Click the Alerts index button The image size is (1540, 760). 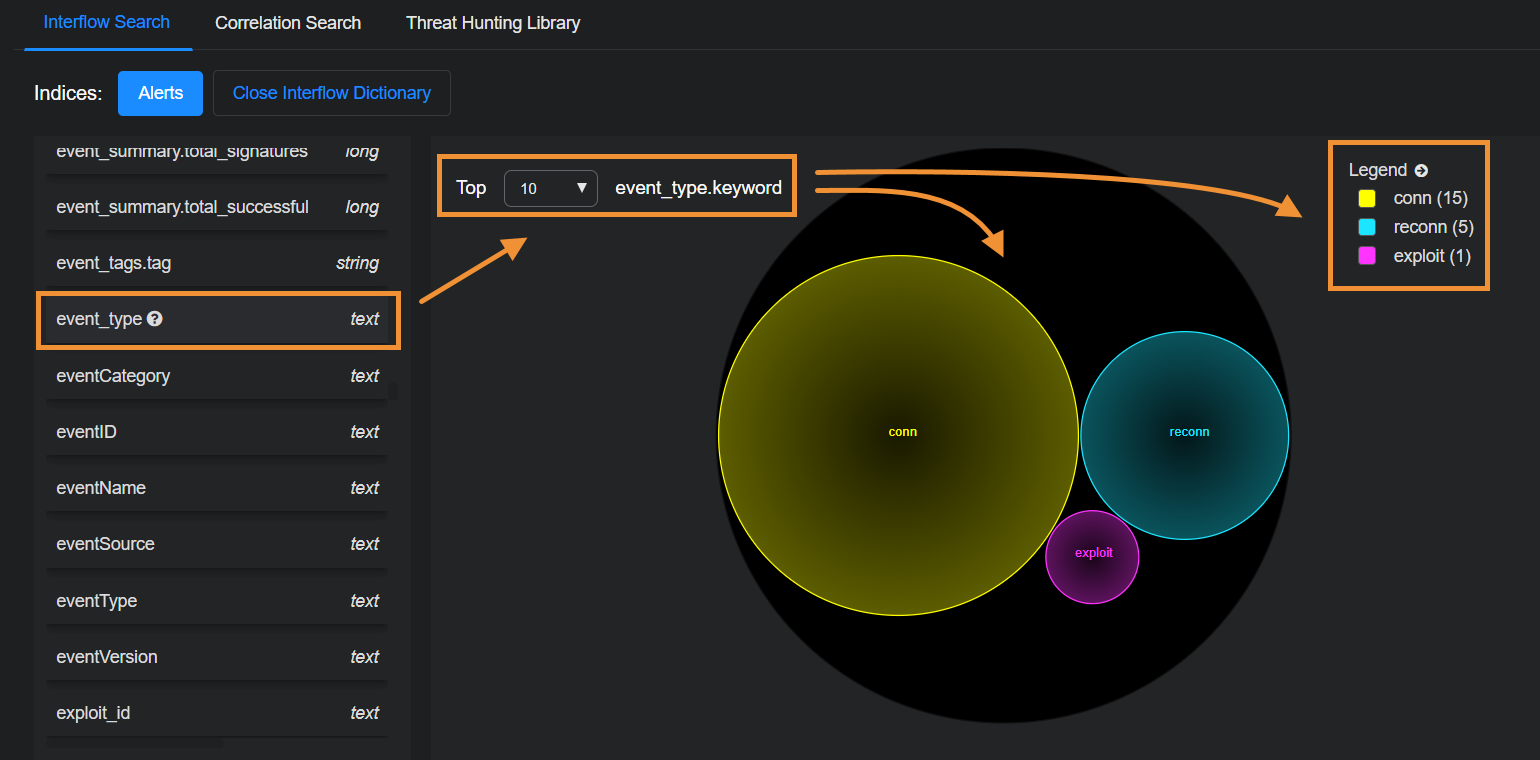(160, 93)
